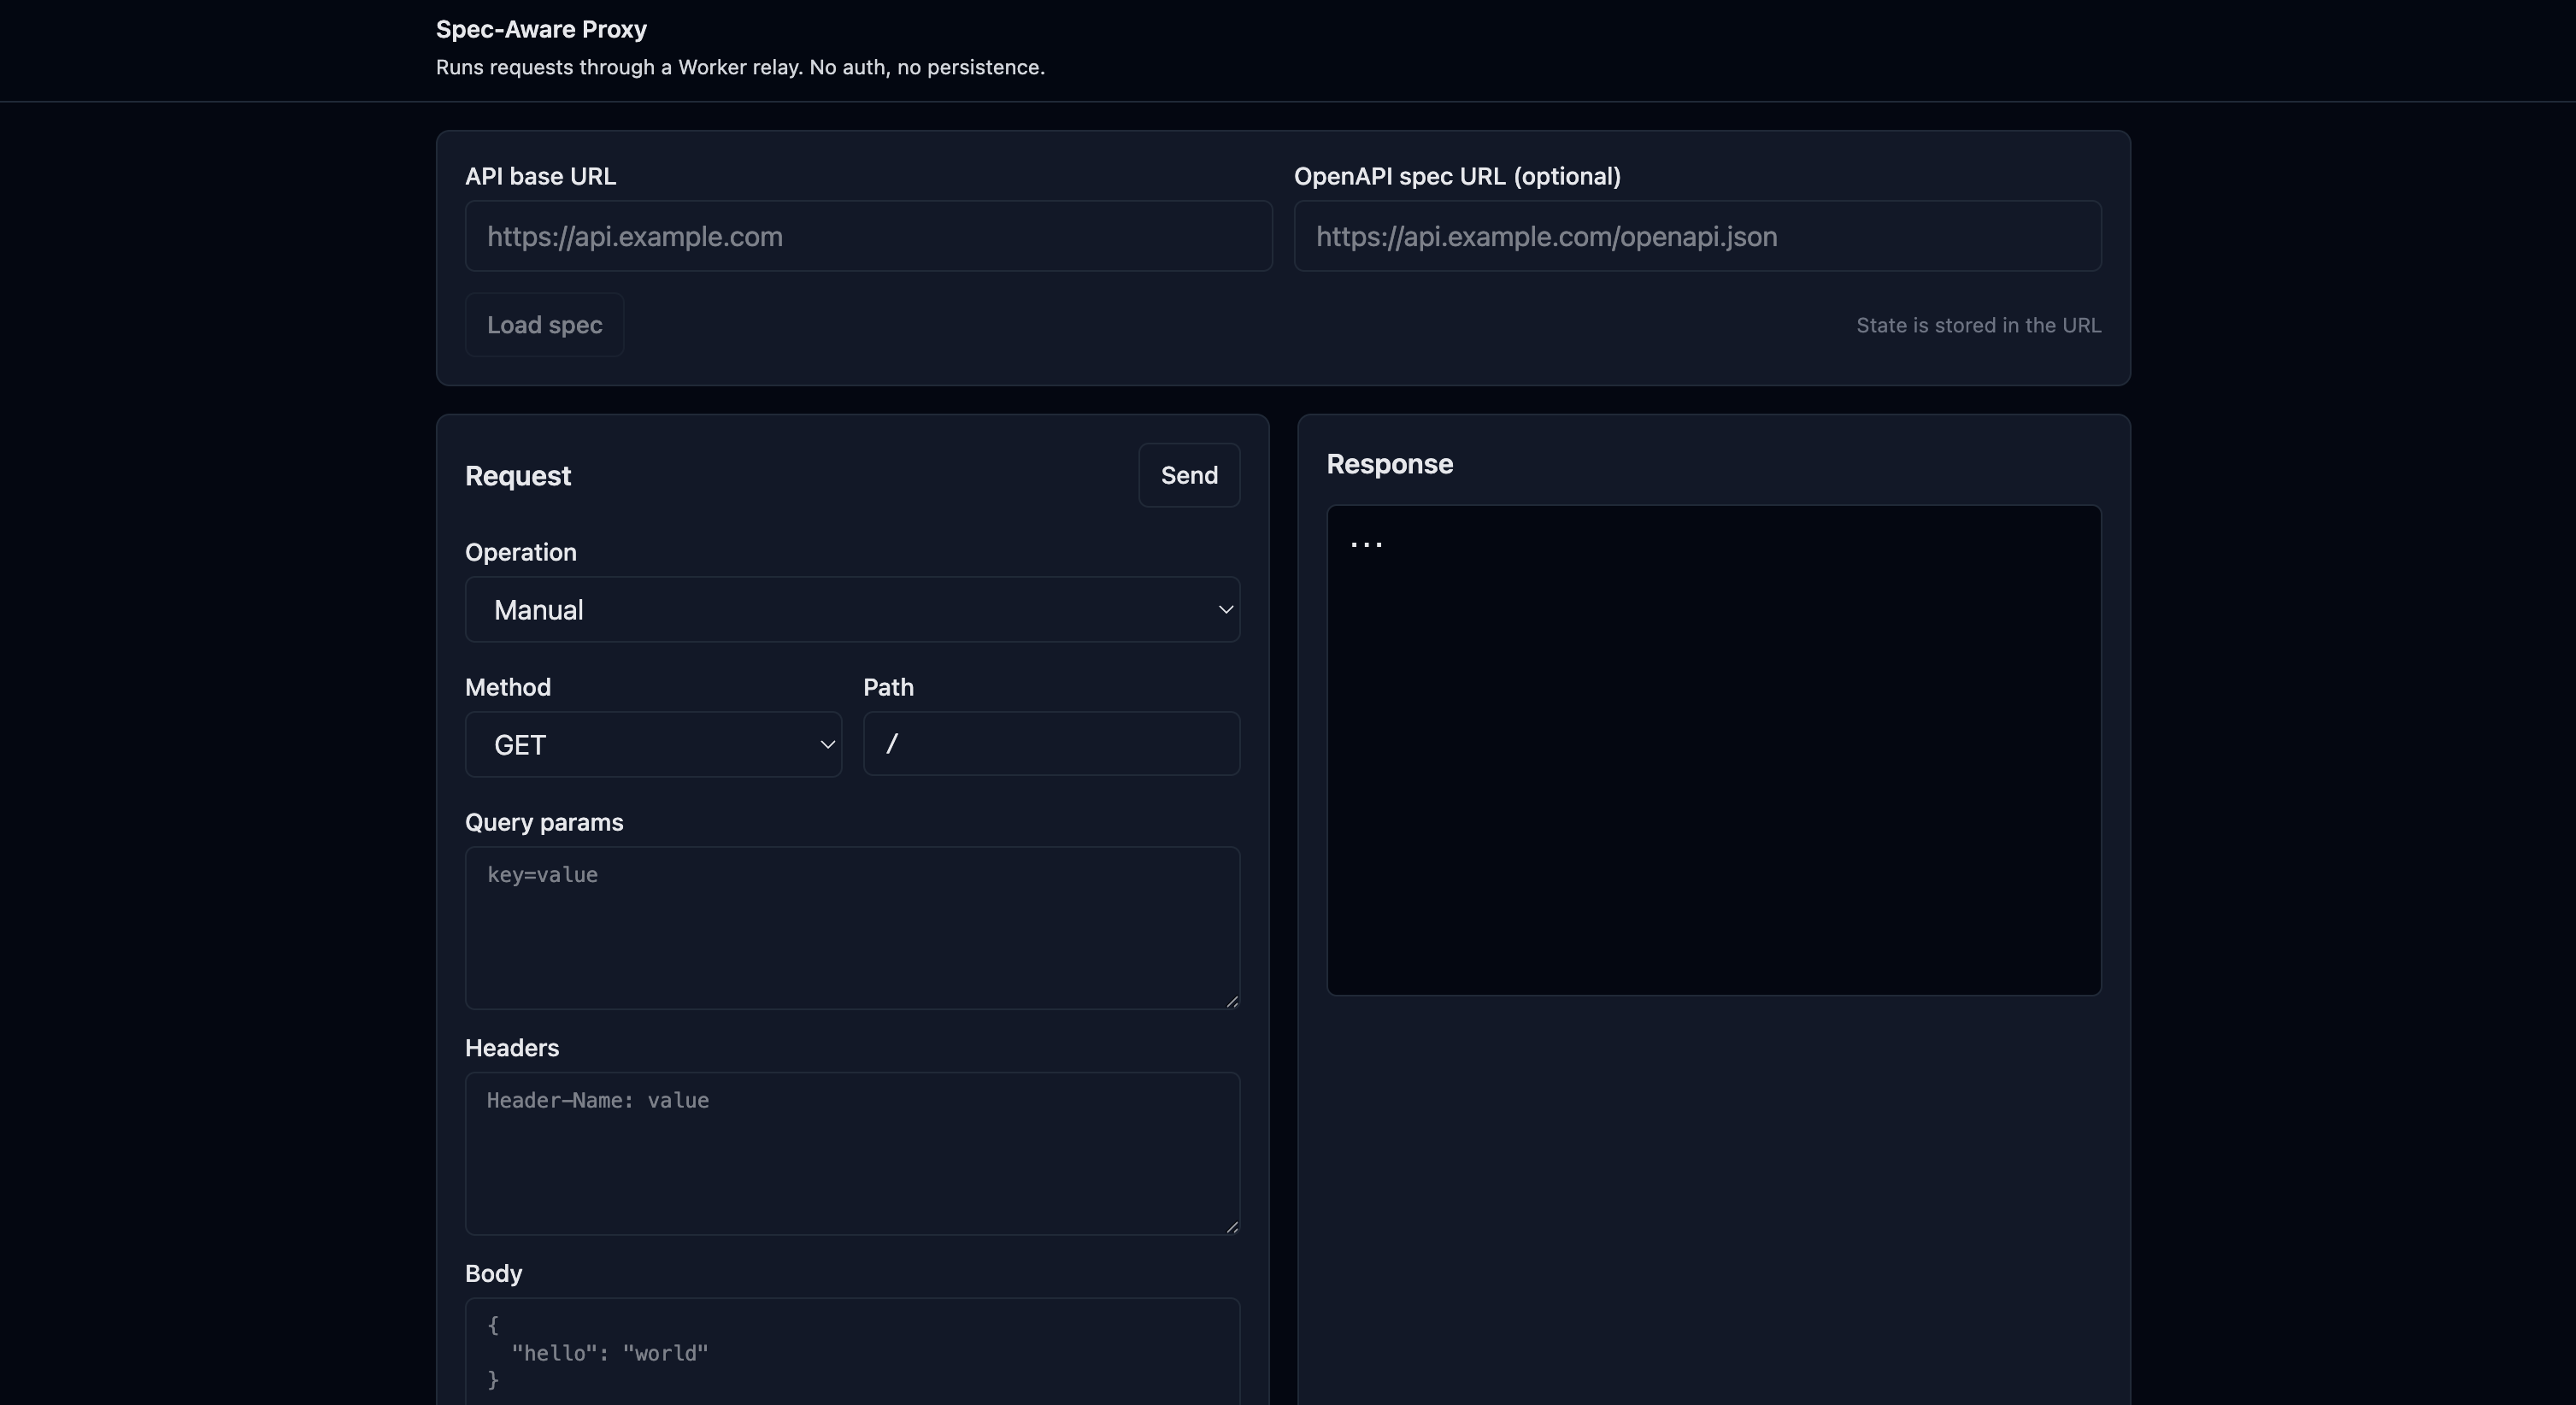Click the 'State is stored in the URL' text

click(1978, 324)
